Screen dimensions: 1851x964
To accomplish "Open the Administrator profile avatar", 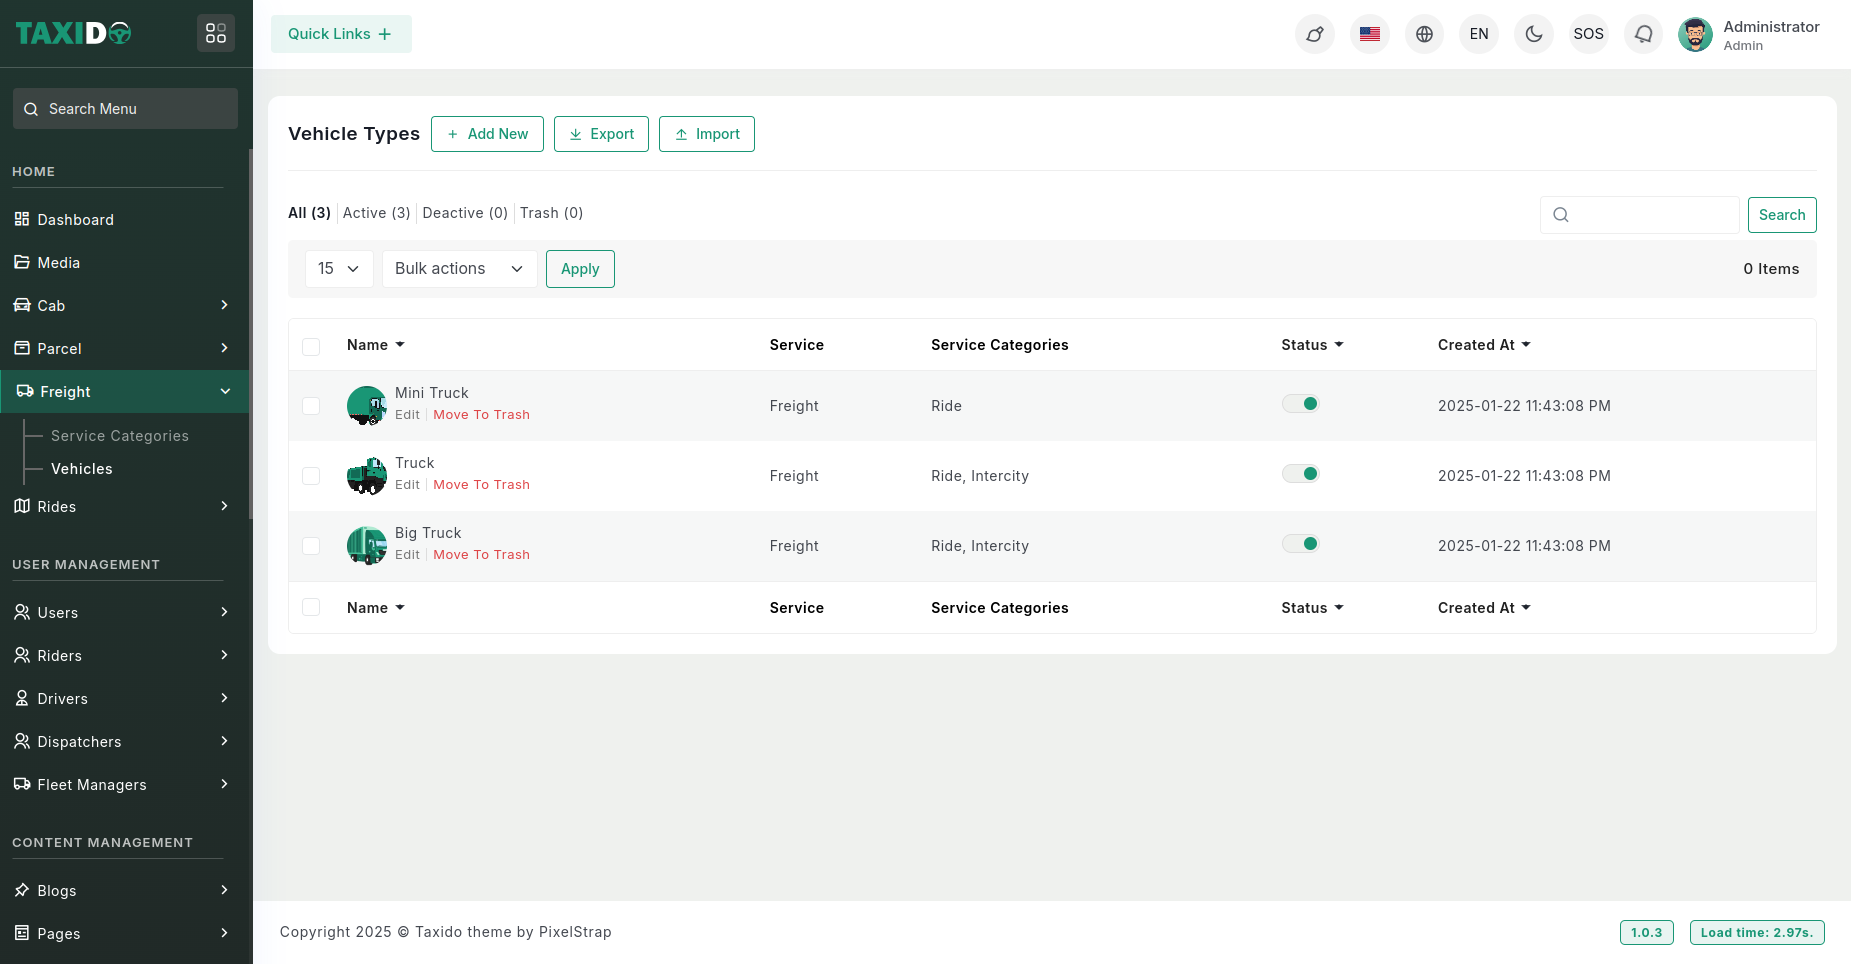I will (1695, 34).
